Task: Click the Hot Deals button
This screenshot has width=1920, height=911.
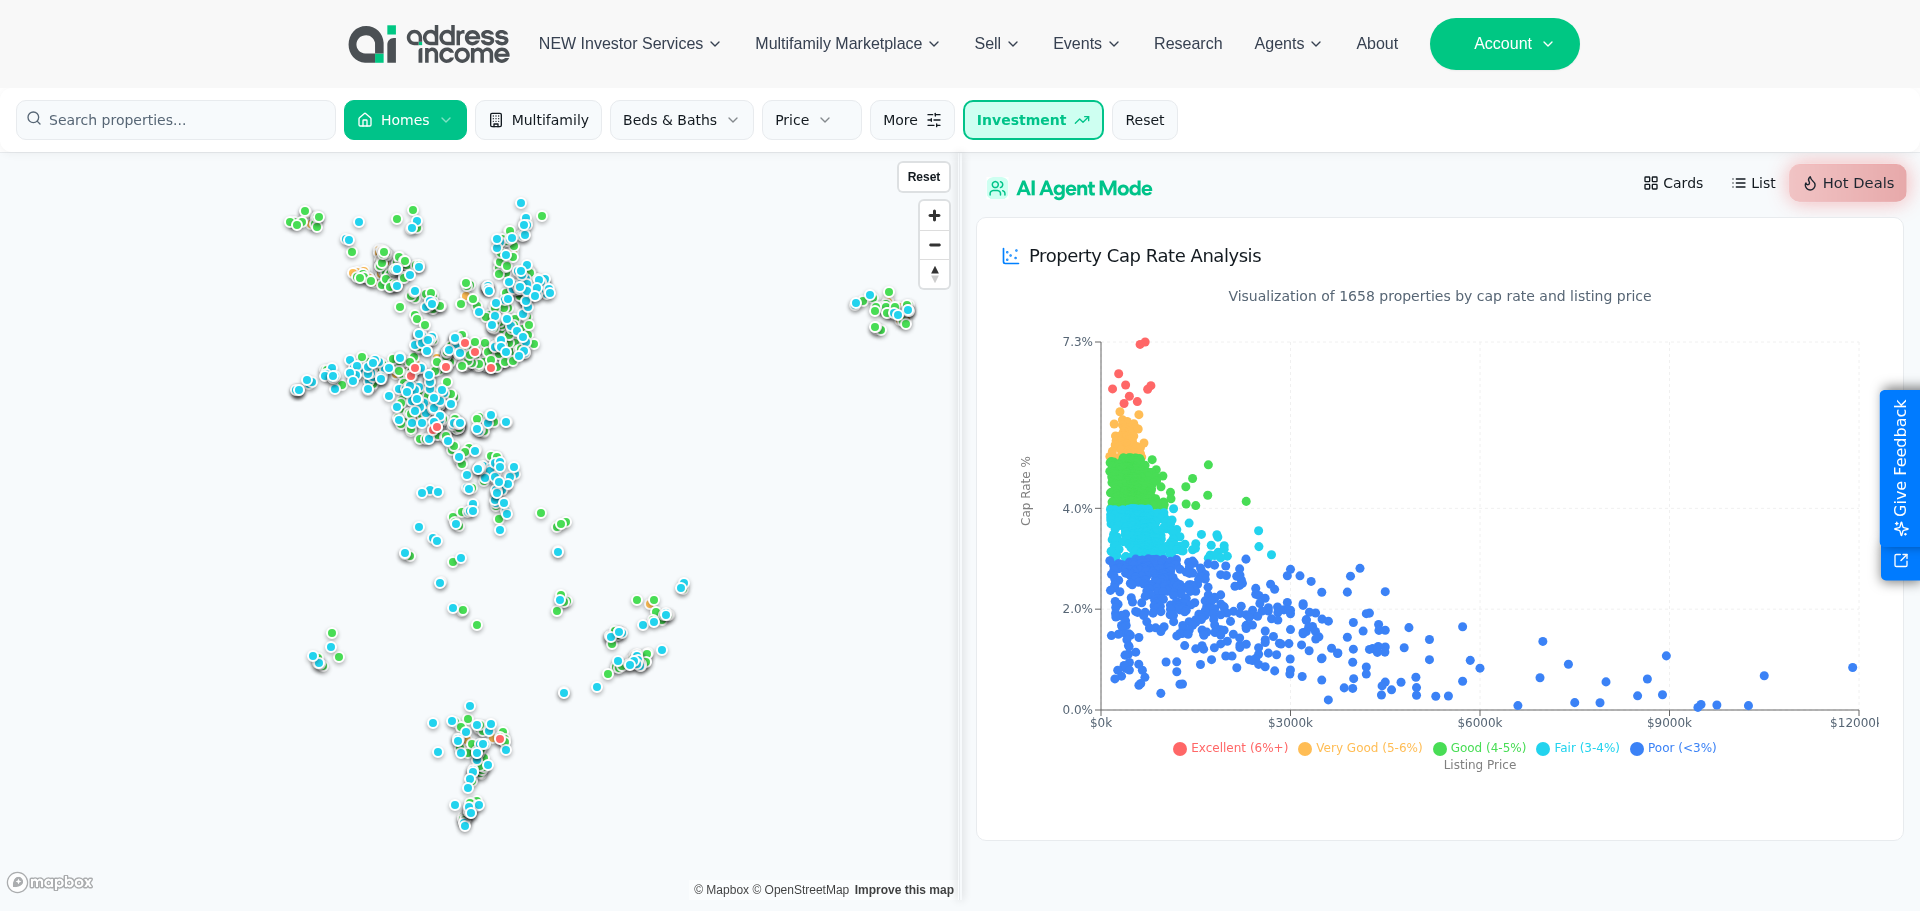Action: 1847,183
